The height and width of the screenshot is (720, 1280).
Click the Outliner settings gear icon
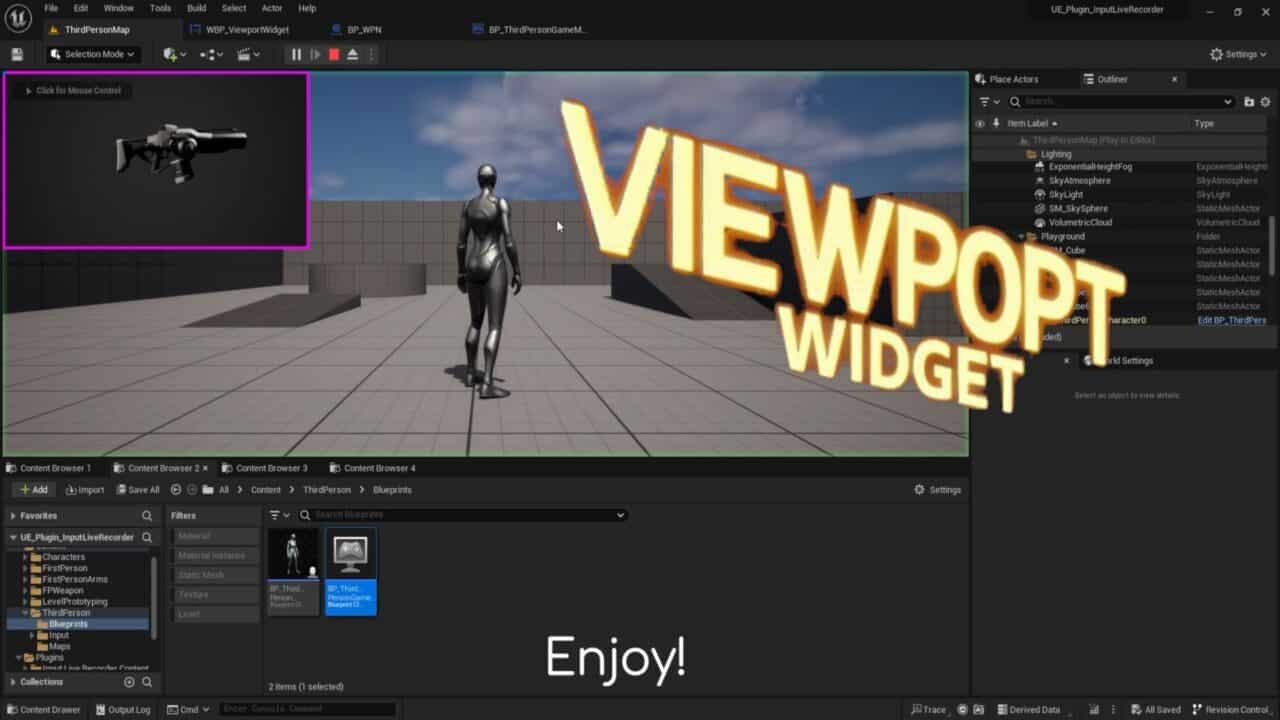point(1265,102)
